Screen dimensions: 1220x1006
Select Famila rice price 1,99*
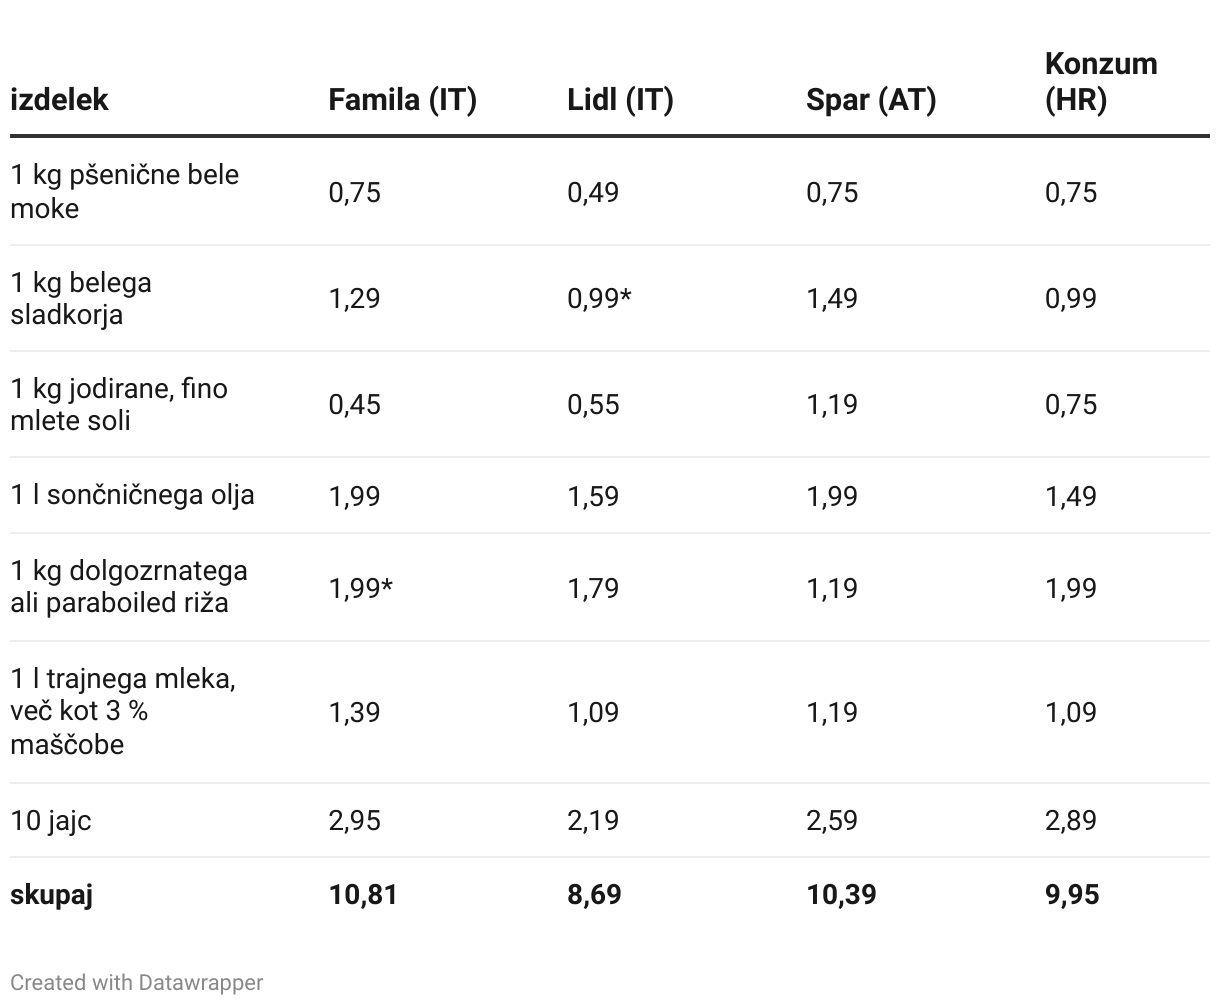[x=360, y=588]
